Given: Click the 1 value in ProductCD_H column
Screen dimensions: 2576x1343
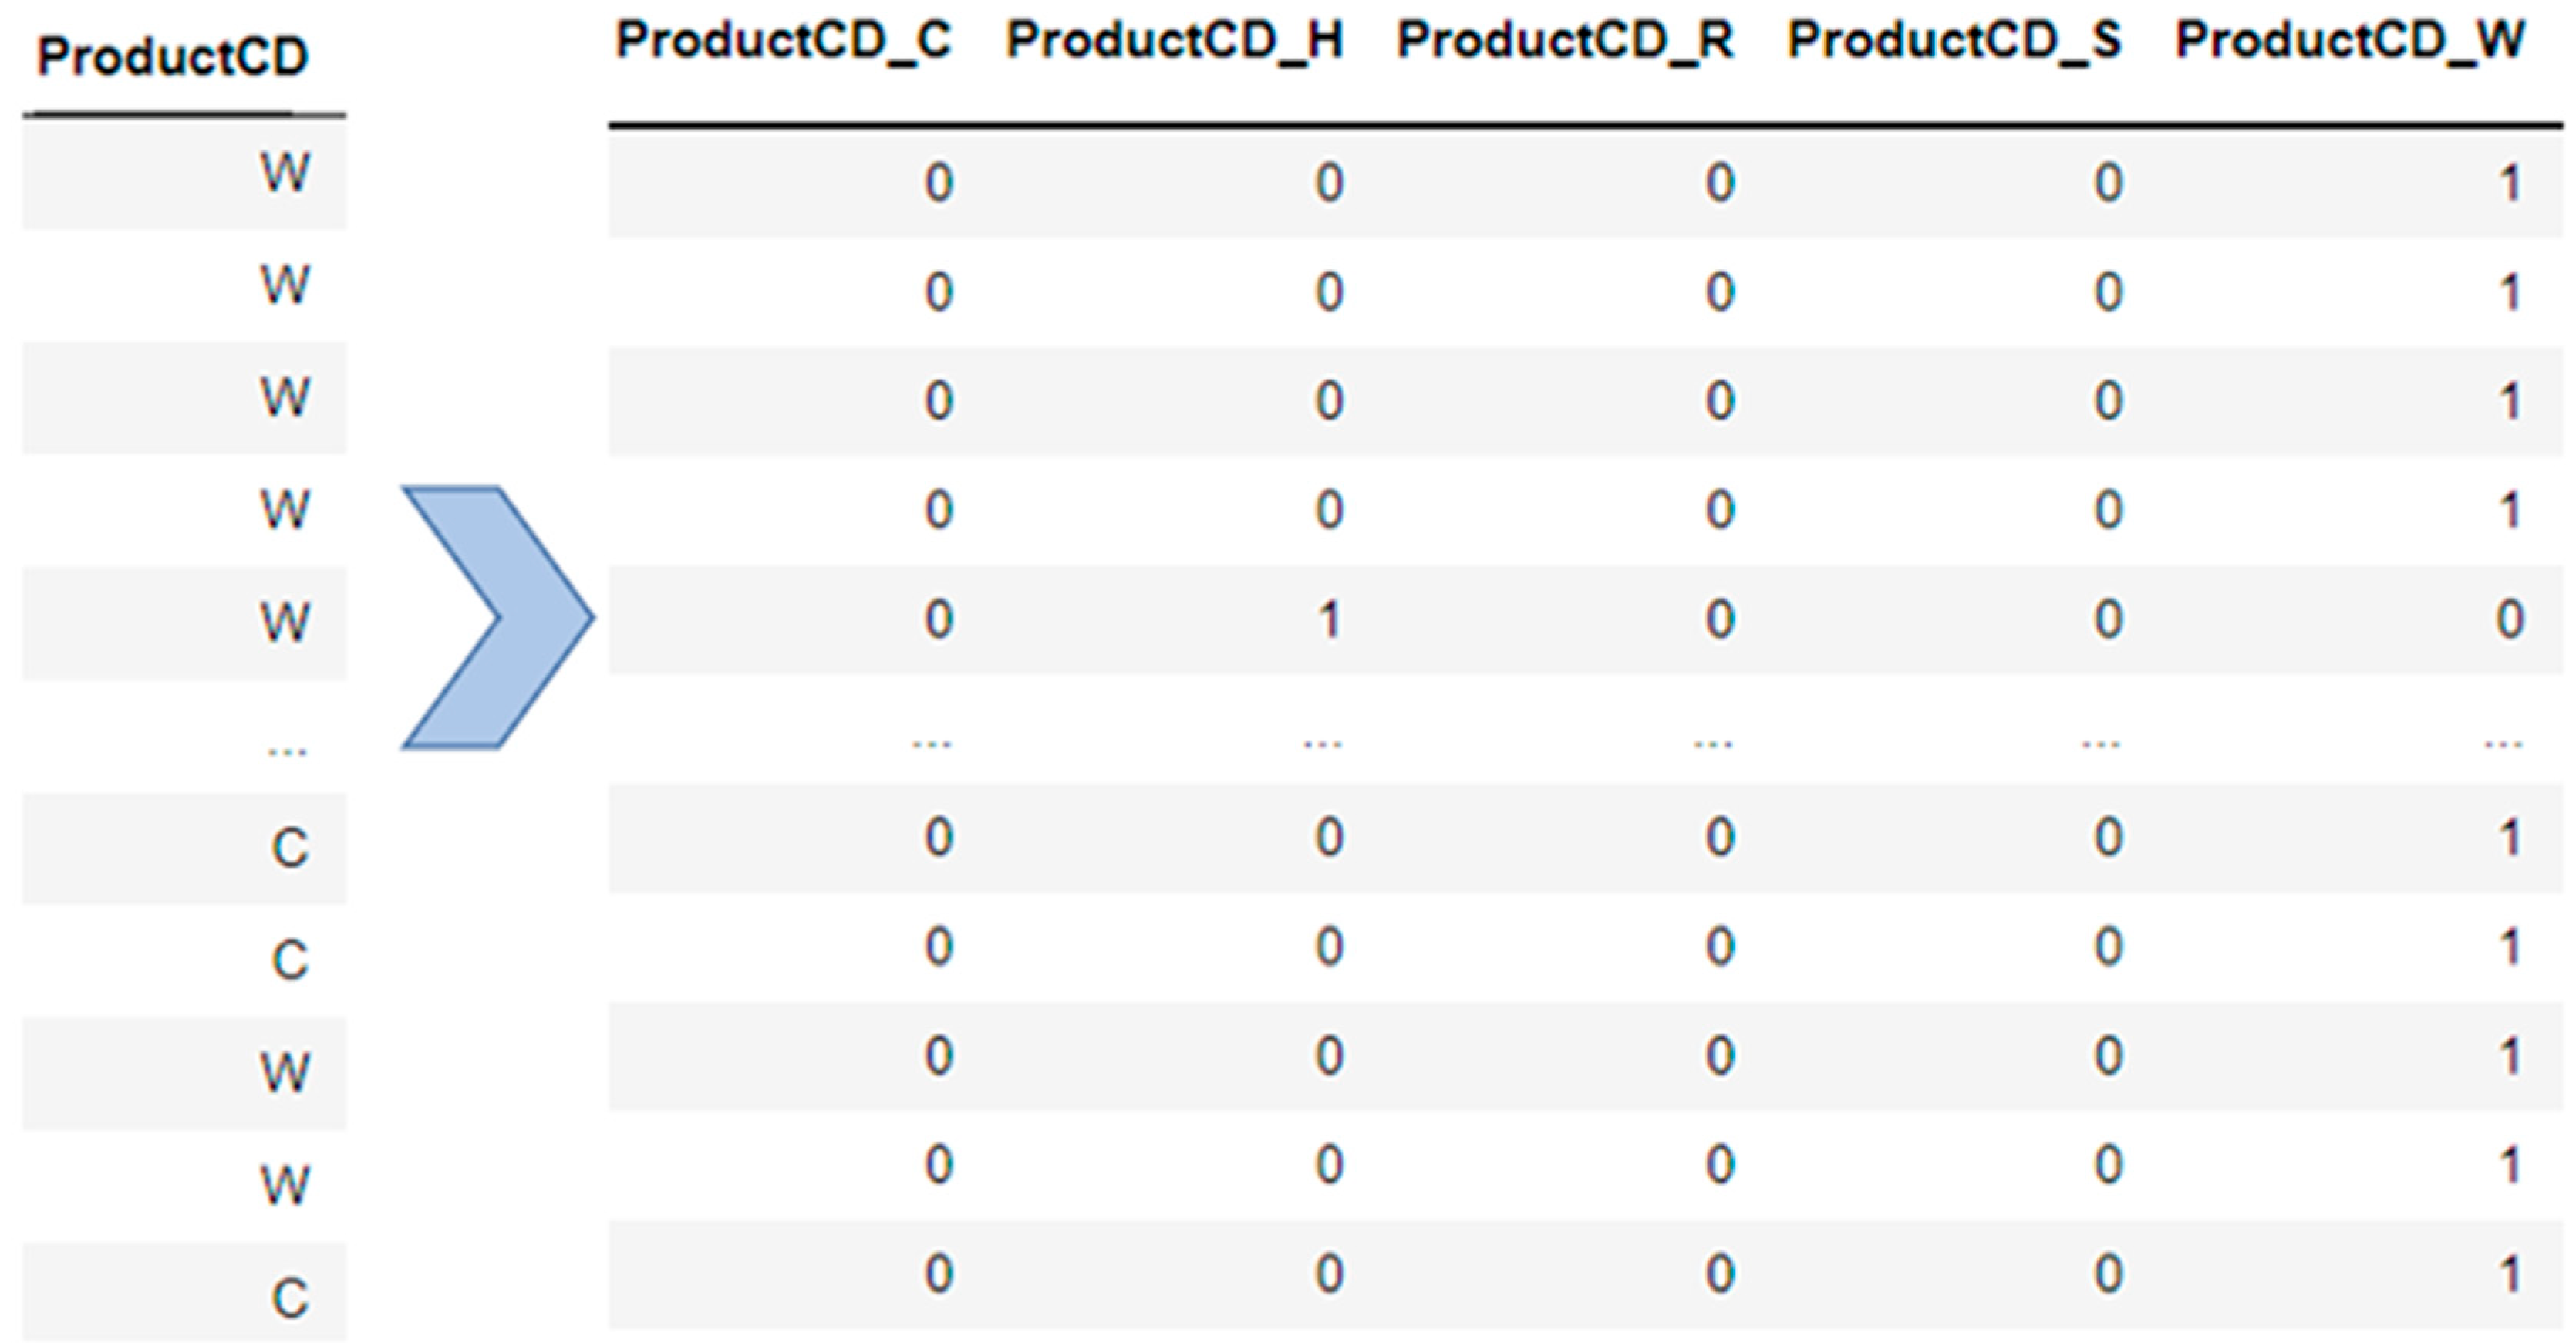Looking at the screenshot, I should (1328, 621).
